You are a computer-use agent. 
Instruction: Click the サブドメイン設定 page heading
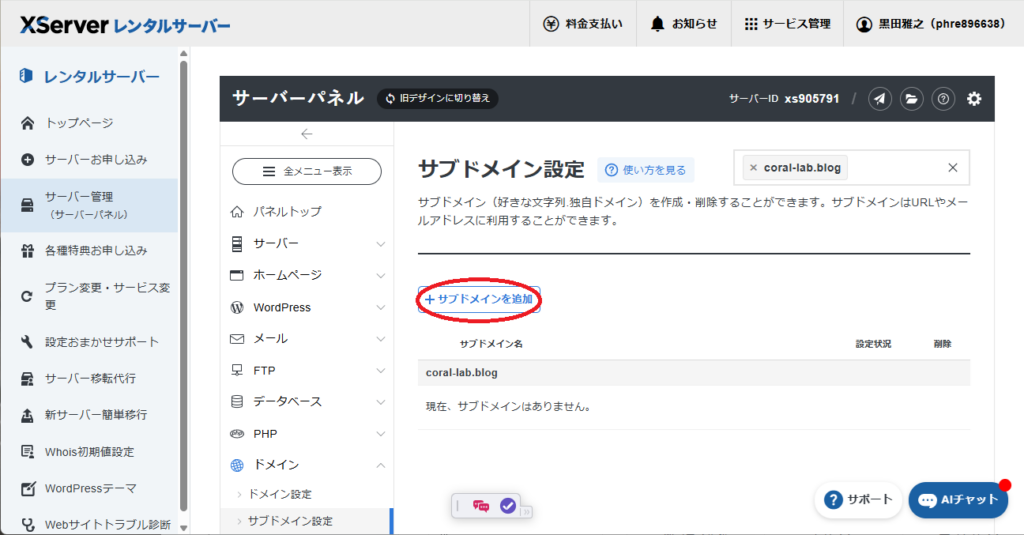[501, 169]
